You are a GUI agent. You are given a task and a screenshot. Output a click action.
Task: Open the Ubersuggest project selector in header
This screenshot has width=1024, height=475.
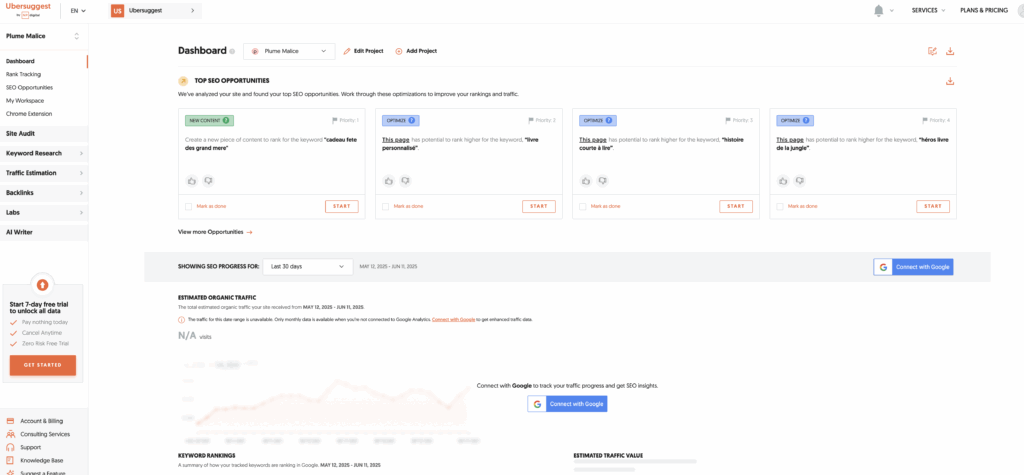pos(156,10)
